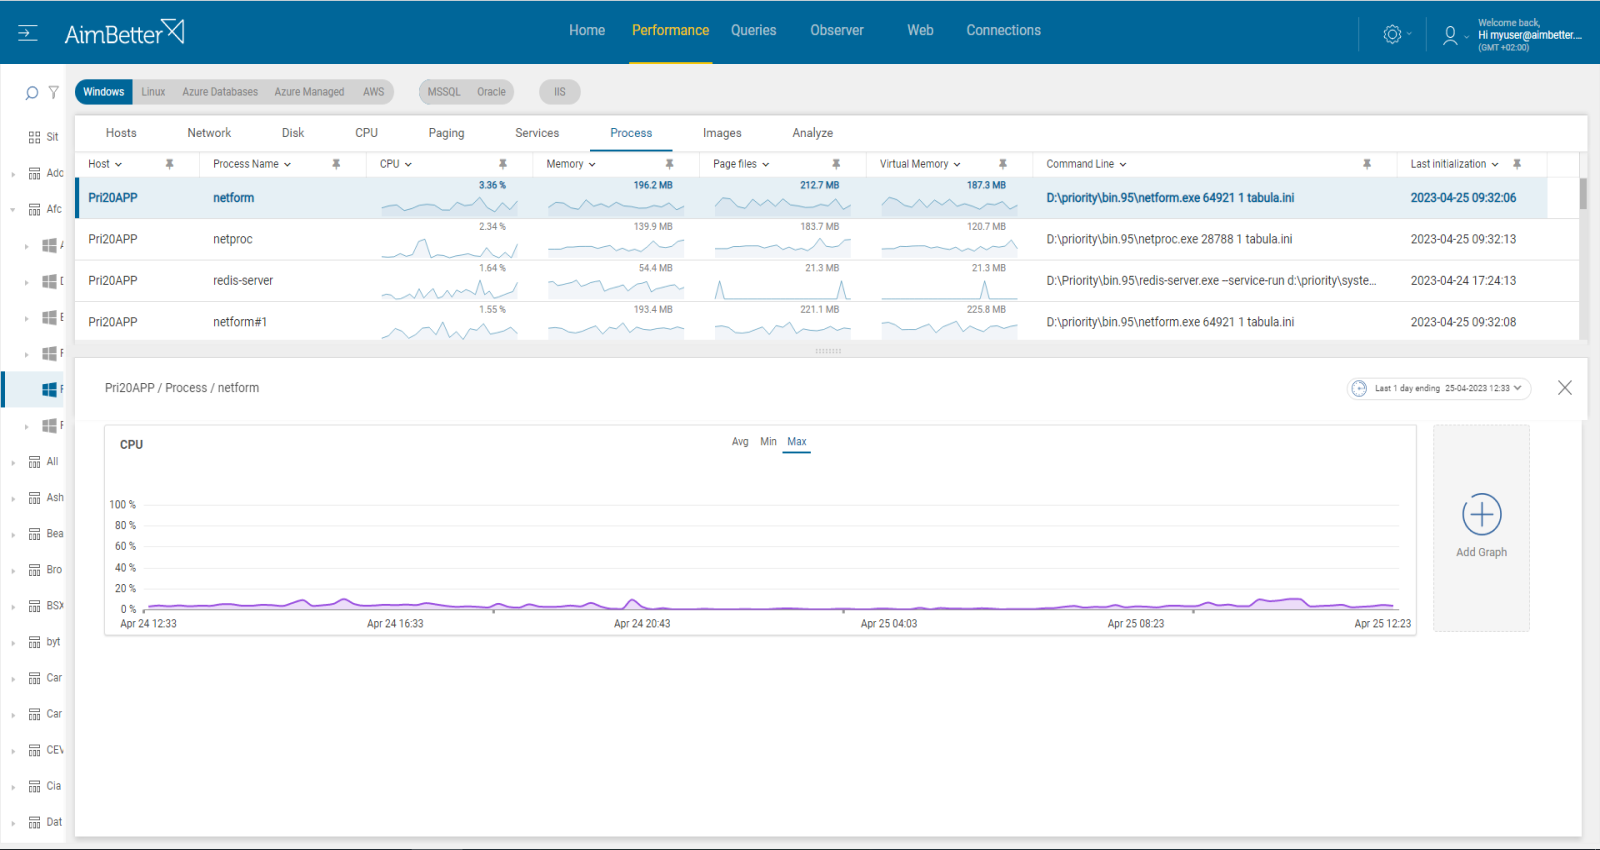Image resolution: width=1600 pixels, height=850 pixels.
Task: Select the IIS toggle
Action: [x=560, y=92]
